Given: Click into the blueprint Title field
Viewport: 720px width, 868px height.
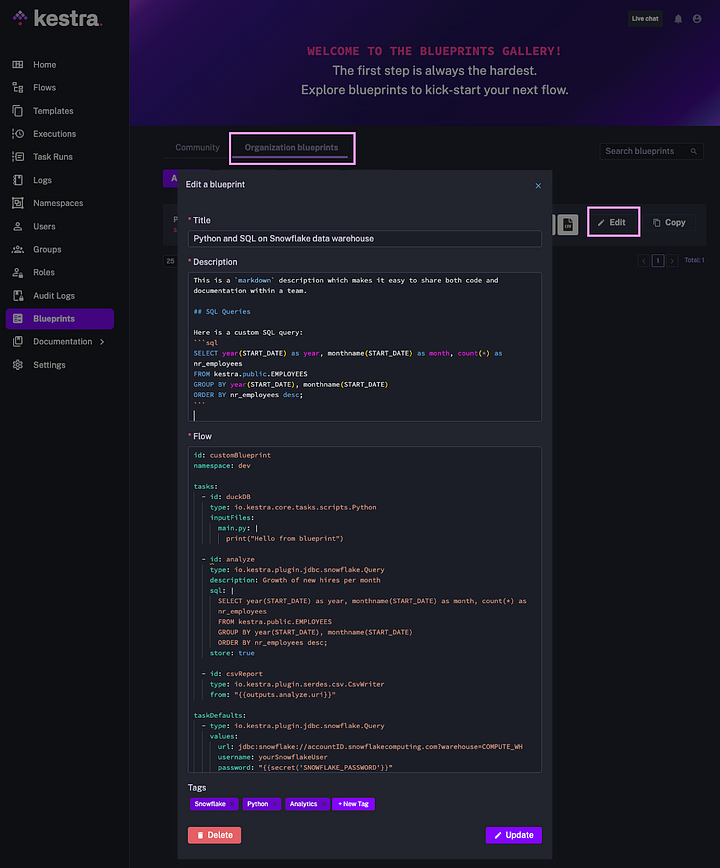Looking at the screenshot, I should point(365,239).
